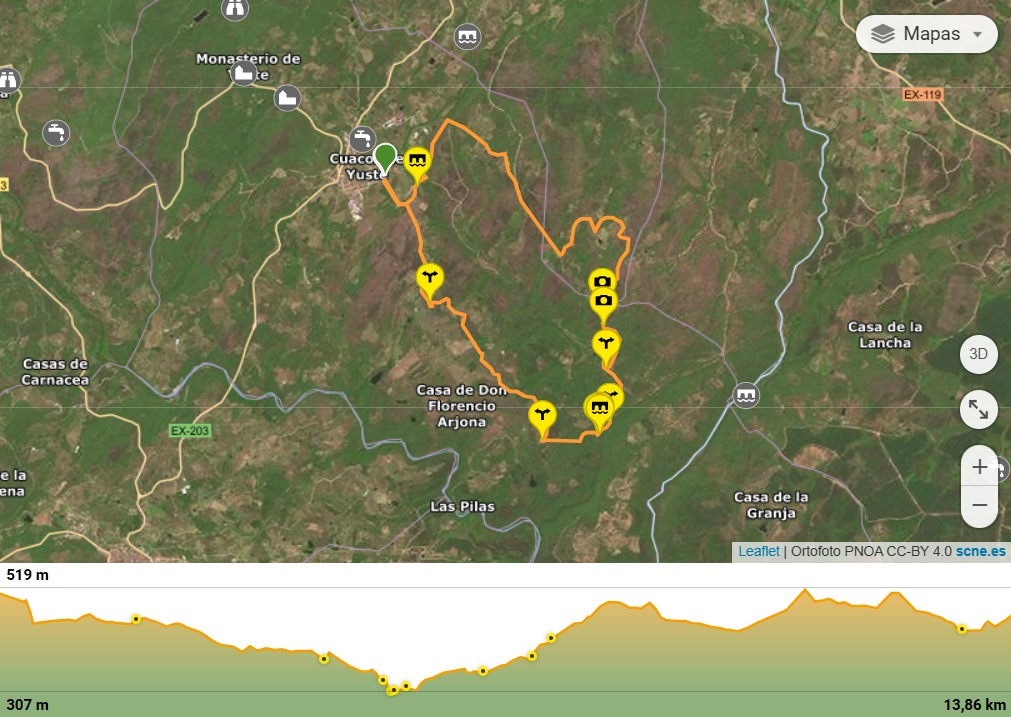This screenshot has width=1011, height=717.
Task: Zoom out with the minus button
Action: [x=979, y=506]
